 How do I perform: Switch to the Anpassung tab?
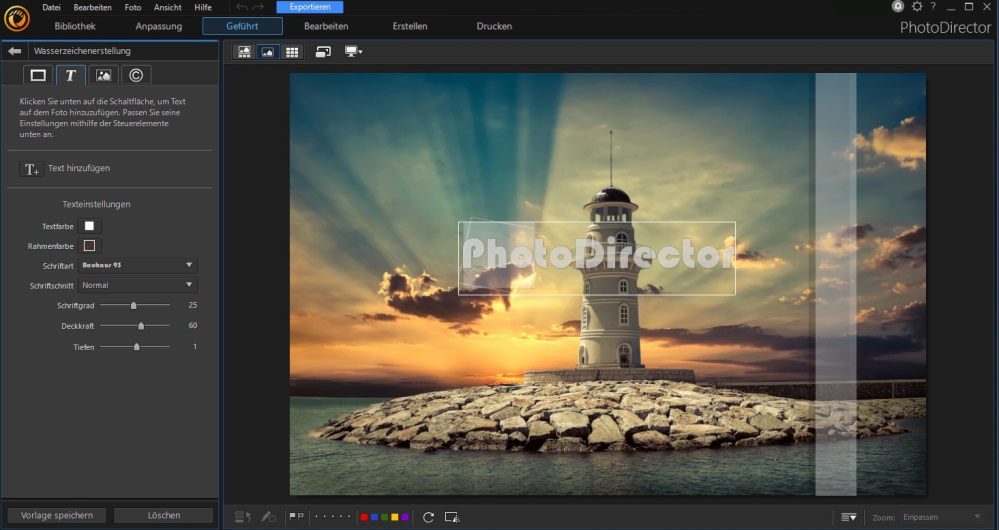coord(159,26)
